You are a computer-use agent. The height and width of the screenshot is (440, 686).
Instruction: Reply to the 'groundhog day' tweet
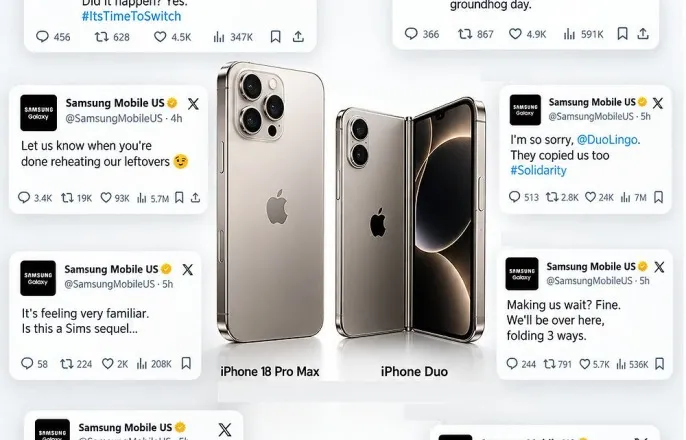point(411,34)
